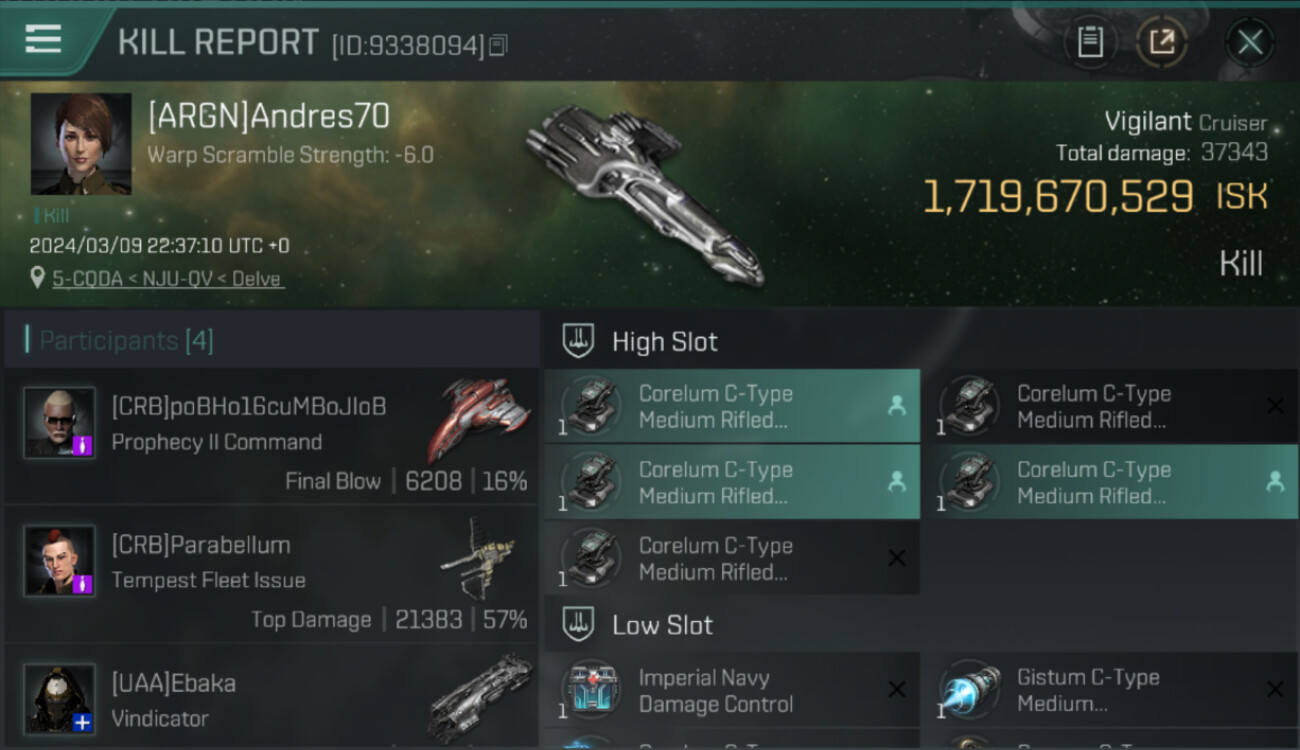Copy the kill report ID
The height and width of the screenshot is (750, 1300).
498,45
